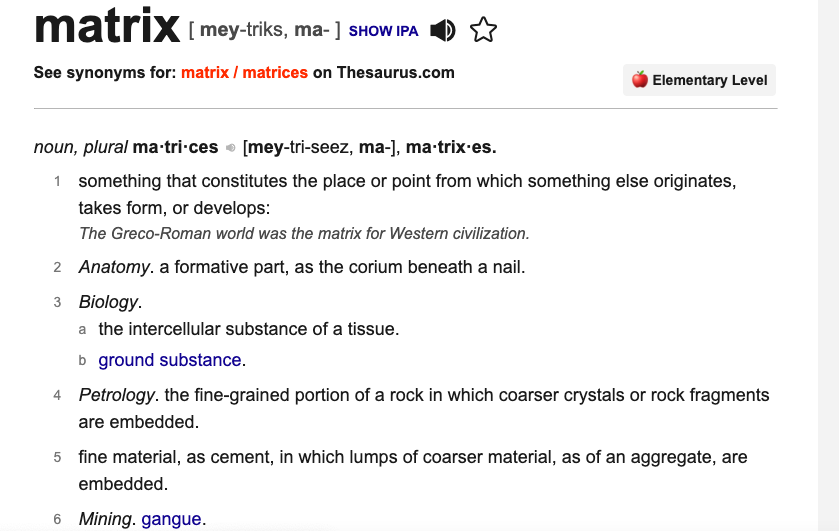Click the Thesaurus.com text in synonyms line
This screenshot has width=839, height=531.
395,72
